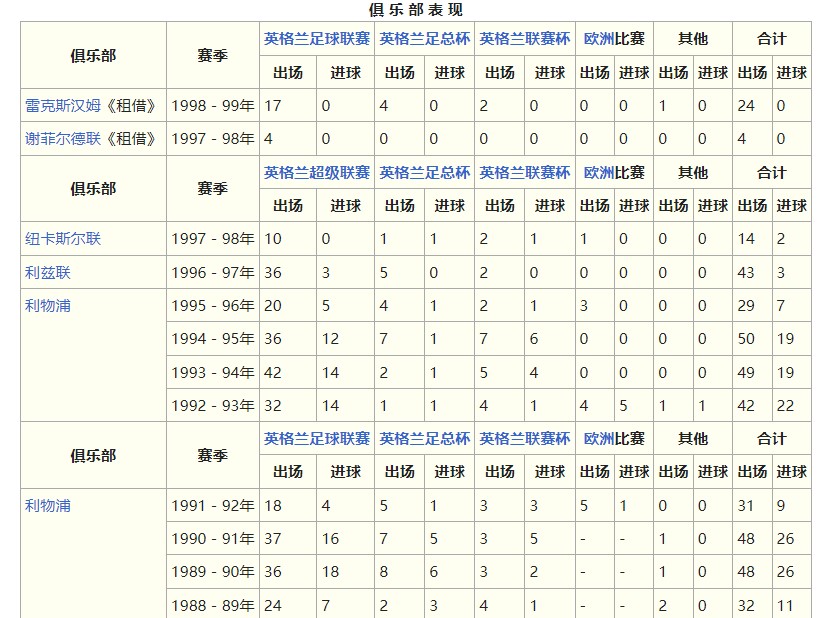Image resolution: width=835 pixels, height=618 pixels.
Task: Click 欧洲 link in the 英格兰超级联赛 header row
Action: (x=599, y=172)
